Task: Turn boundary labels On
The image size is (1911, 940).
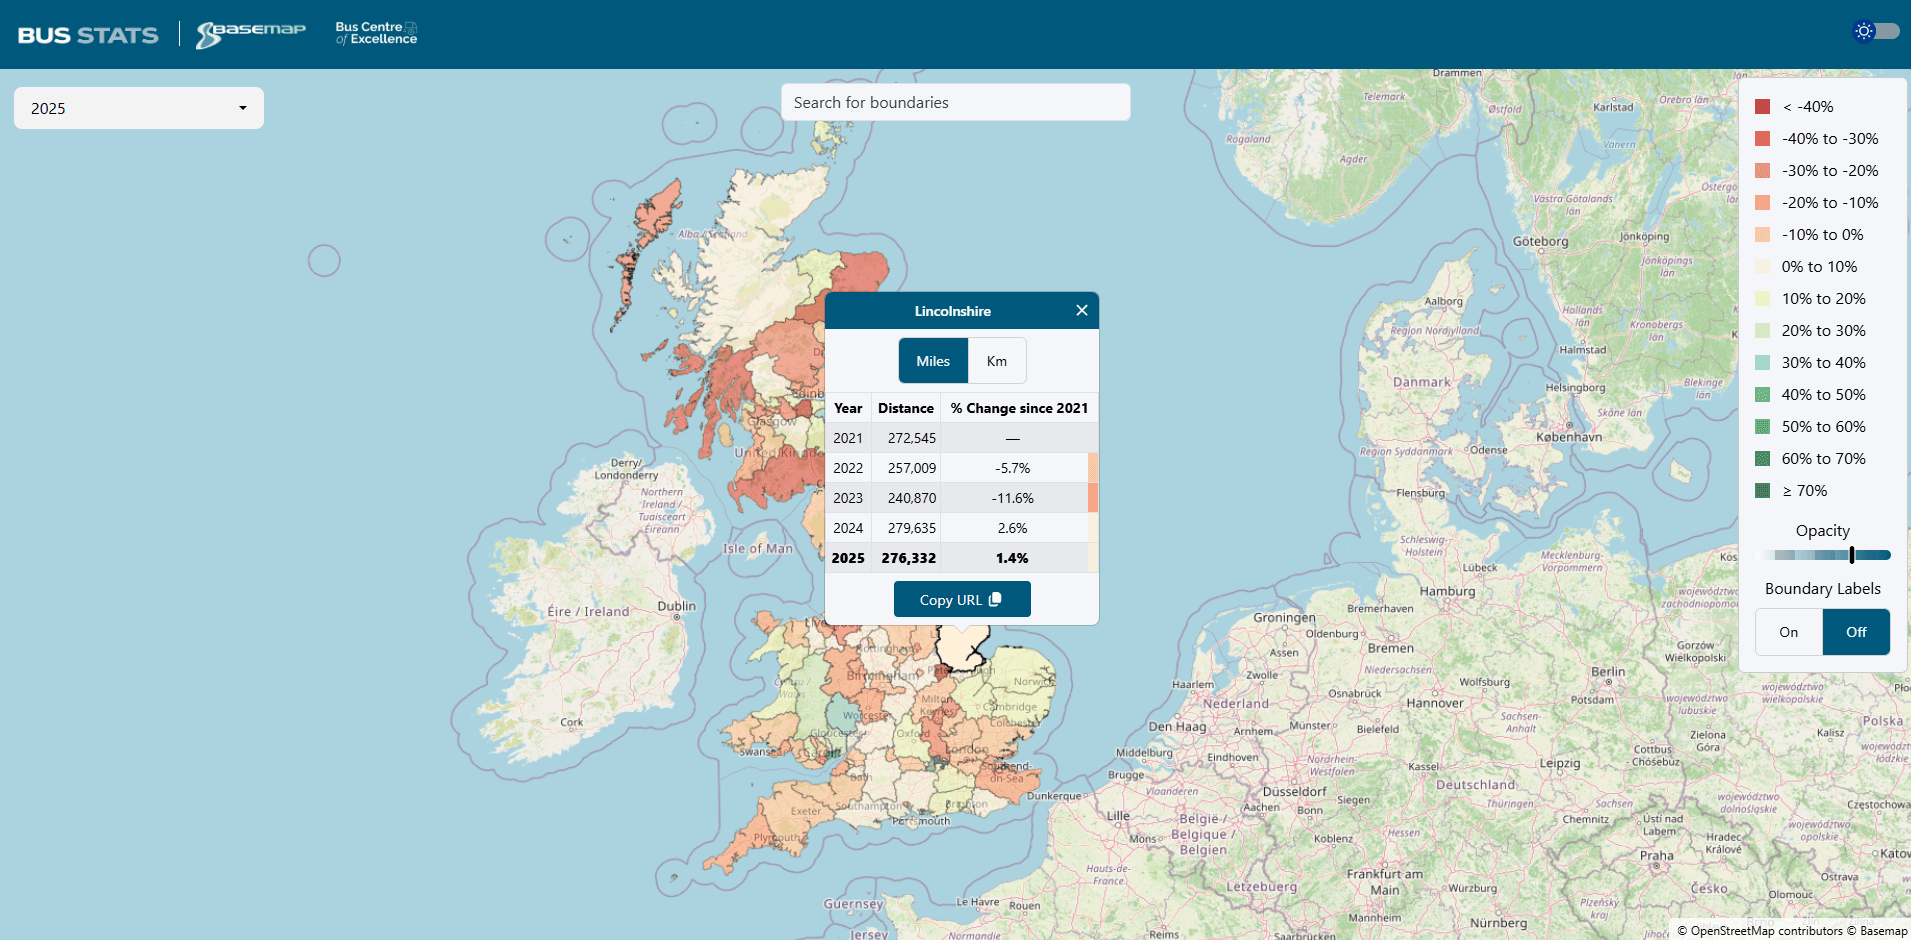Action: coord(1788,632)
